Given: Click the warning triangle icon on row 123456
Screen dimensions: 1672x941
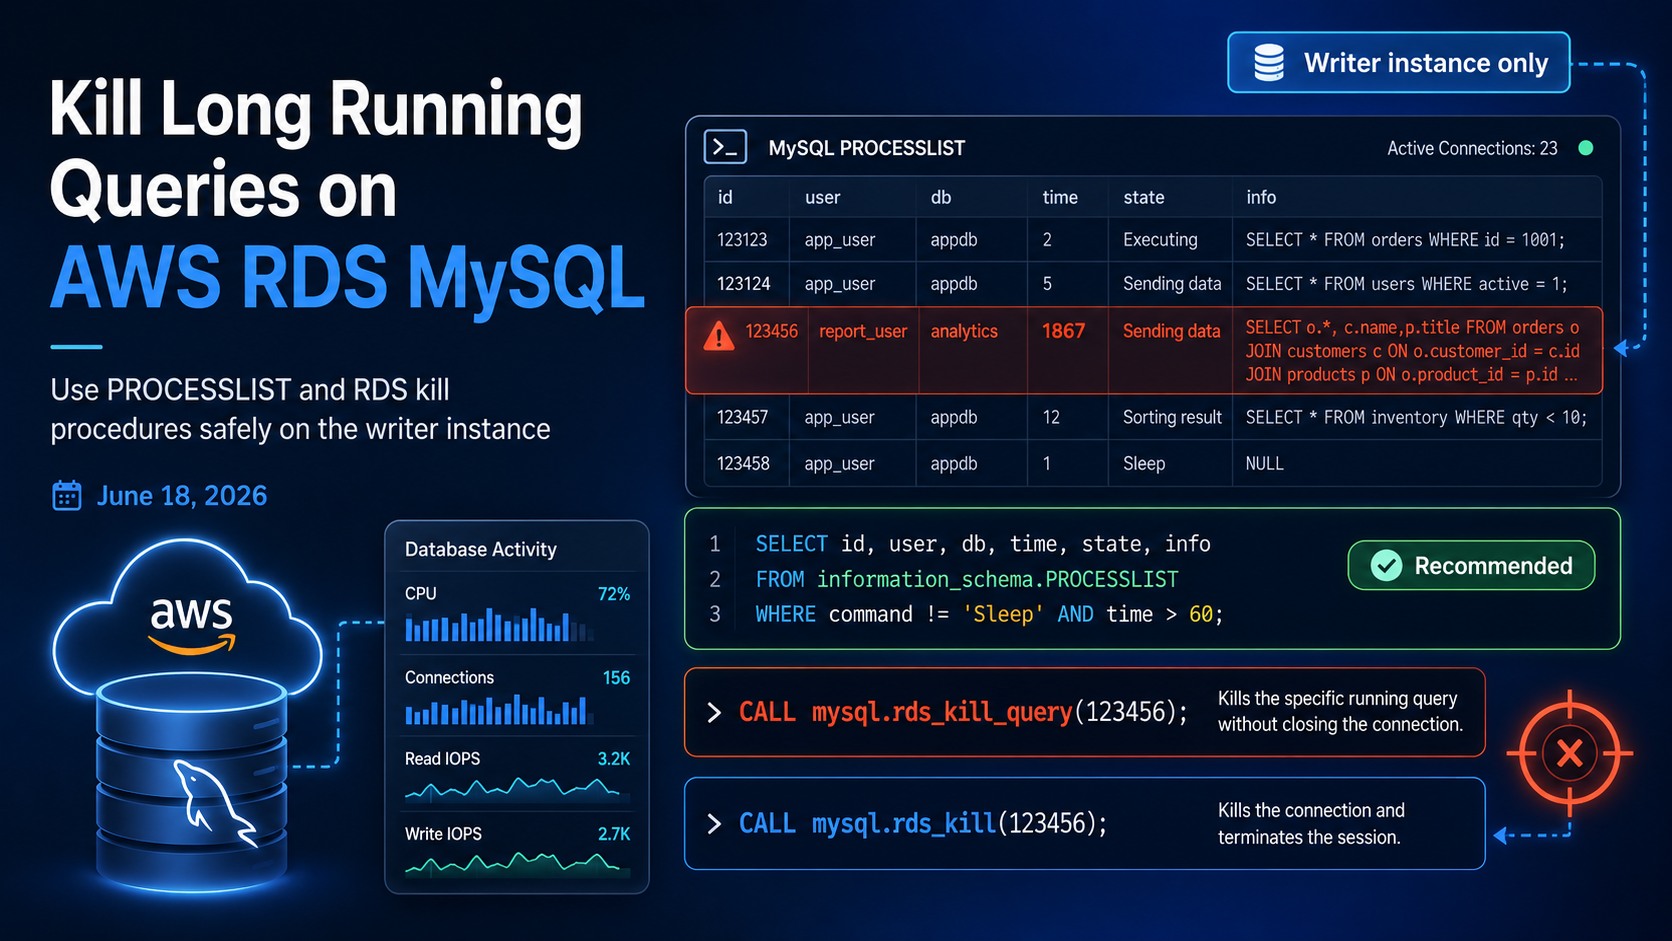Looking at the screenshot, I should click(718, 336).
